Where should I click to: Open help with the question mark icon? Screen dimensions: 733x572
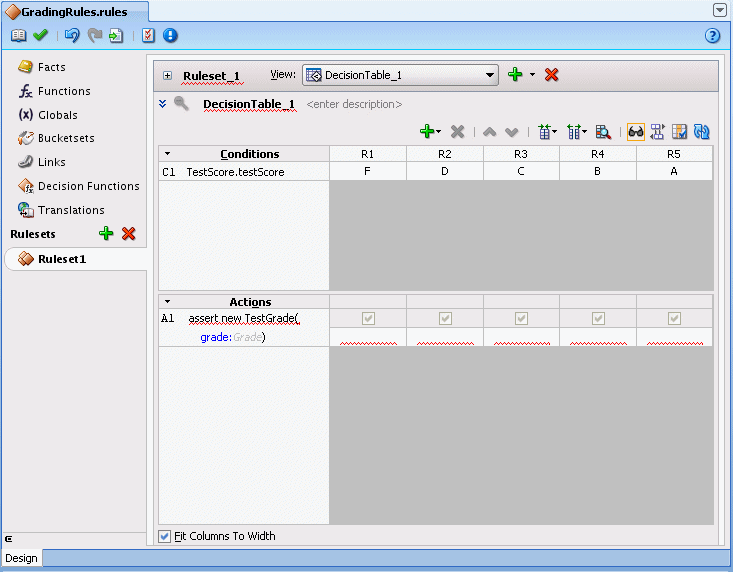click(x=712, y=36)
